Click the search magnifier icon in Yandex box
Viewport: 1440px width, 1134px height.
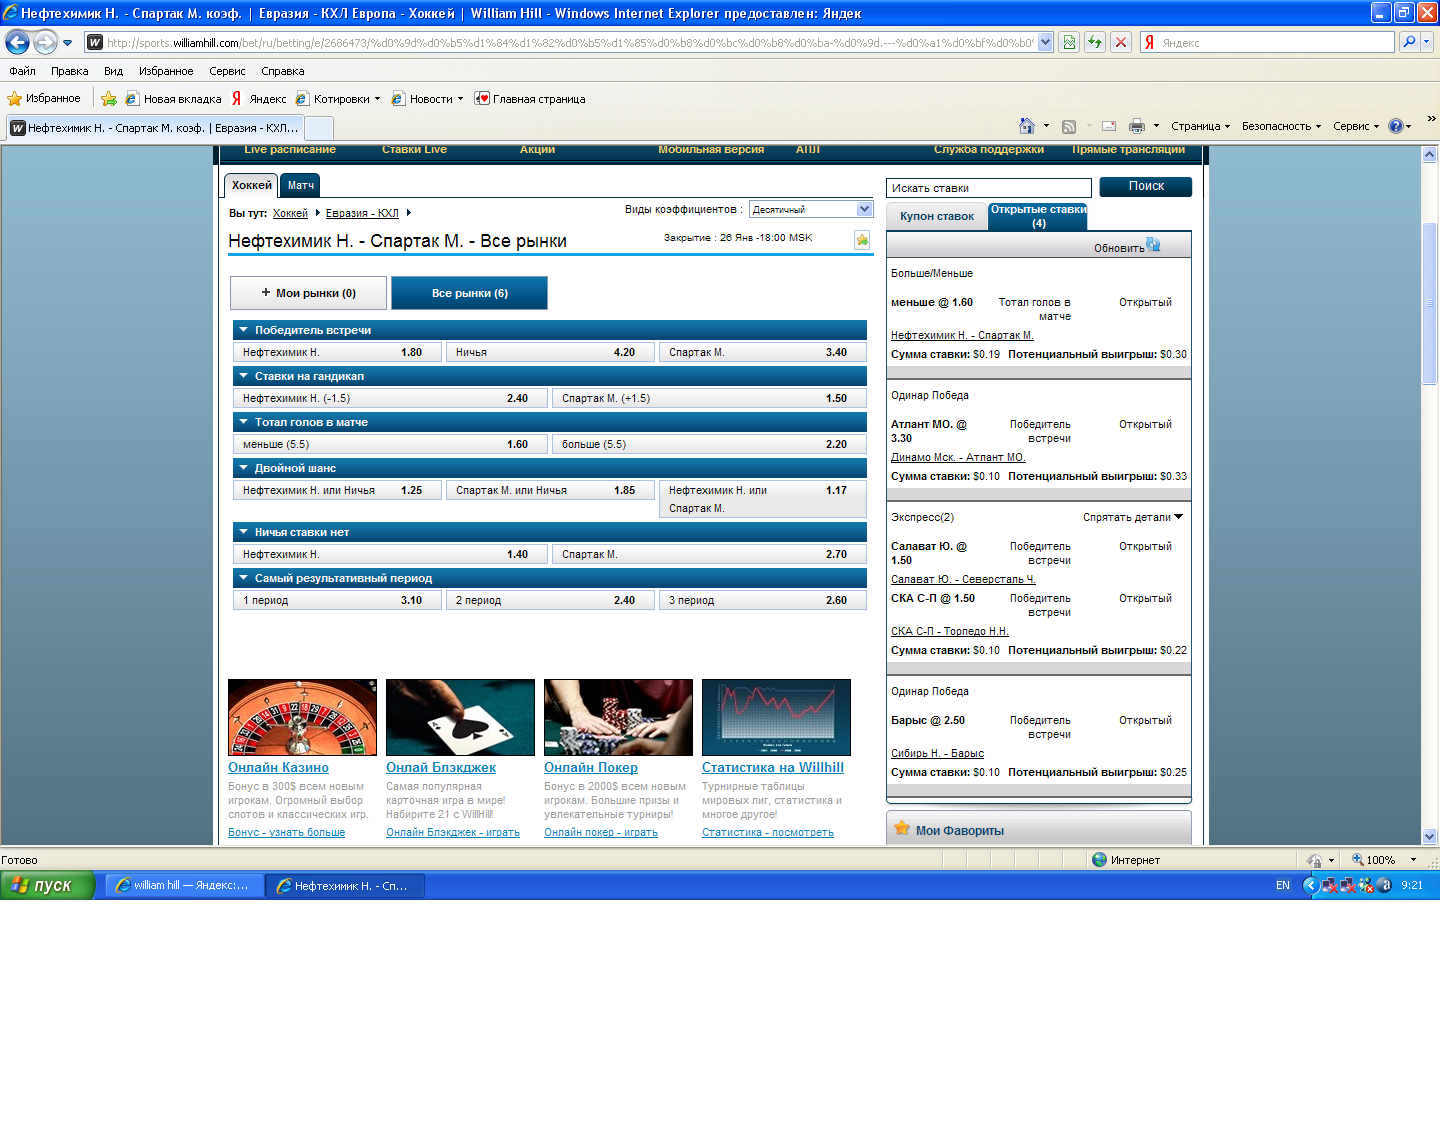point(1409,42)
